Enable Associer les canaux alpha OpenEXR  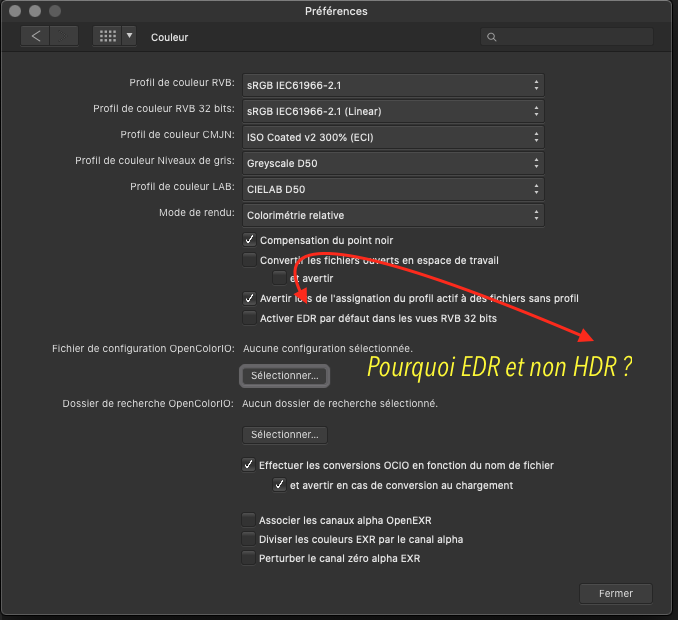coord(249,520)
